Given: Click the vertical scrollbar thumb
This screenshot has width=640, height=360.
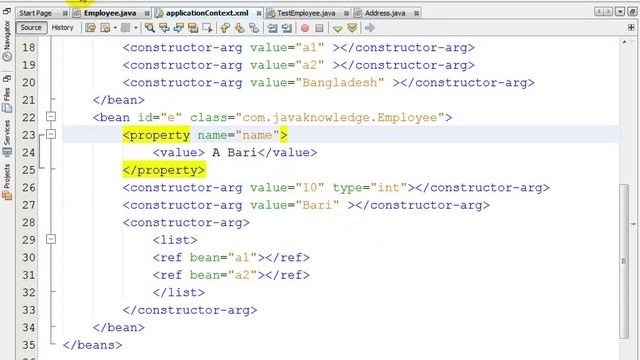Looking at the screenshot, I should (624, 260).
